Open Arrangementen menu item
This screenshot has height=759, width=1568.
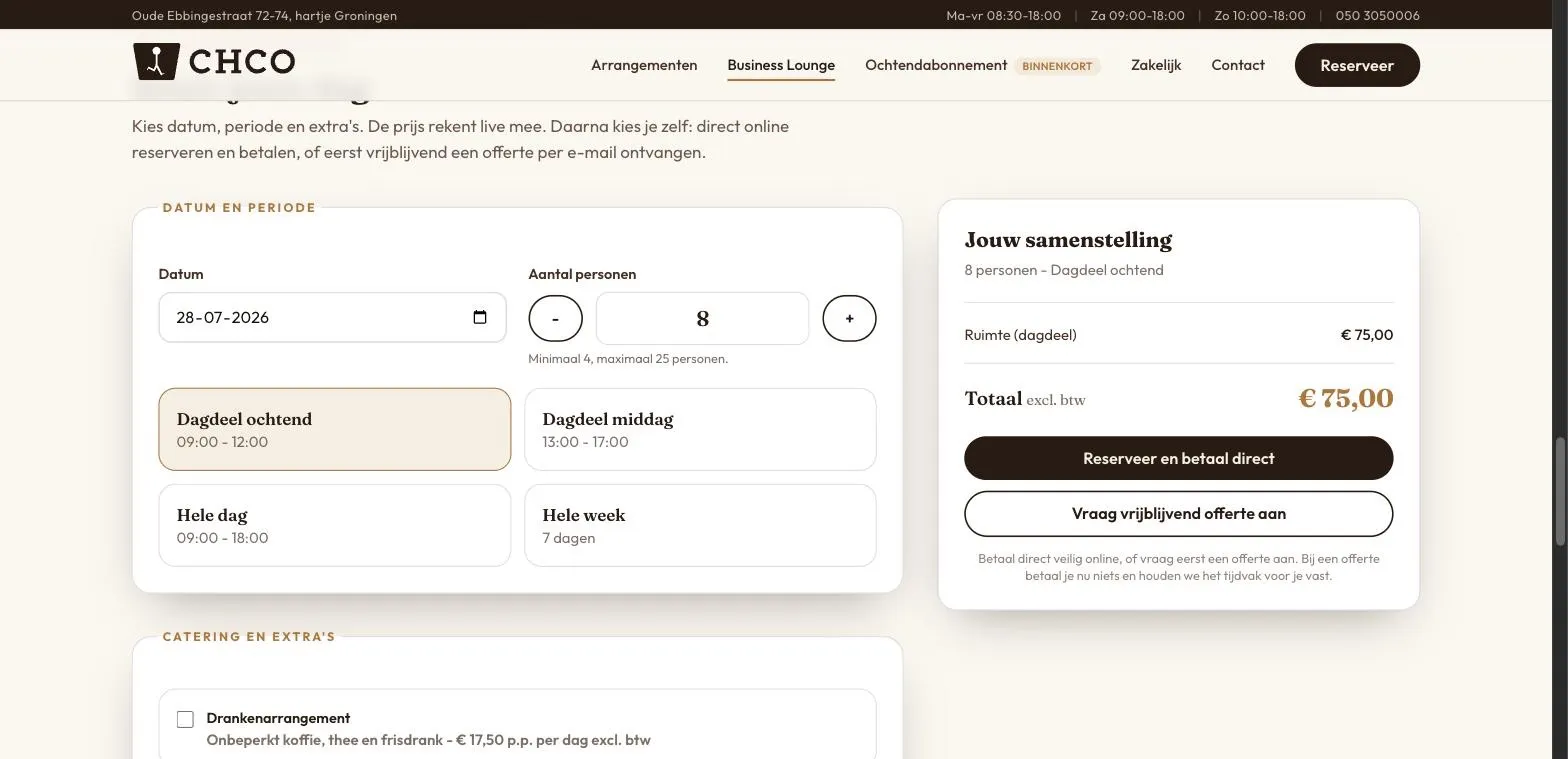point(644,65)
